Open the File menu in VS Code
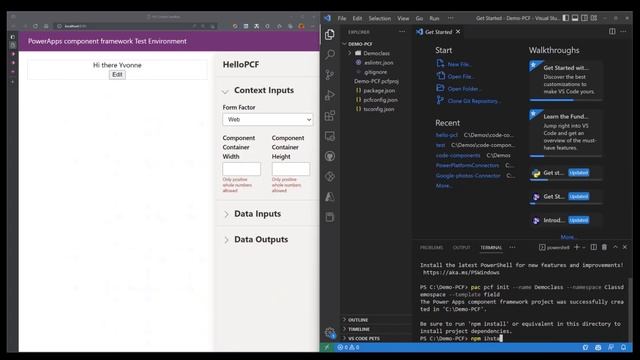Image resolution: width=640 pixels, height=360 pixels. tap(342, 18)
